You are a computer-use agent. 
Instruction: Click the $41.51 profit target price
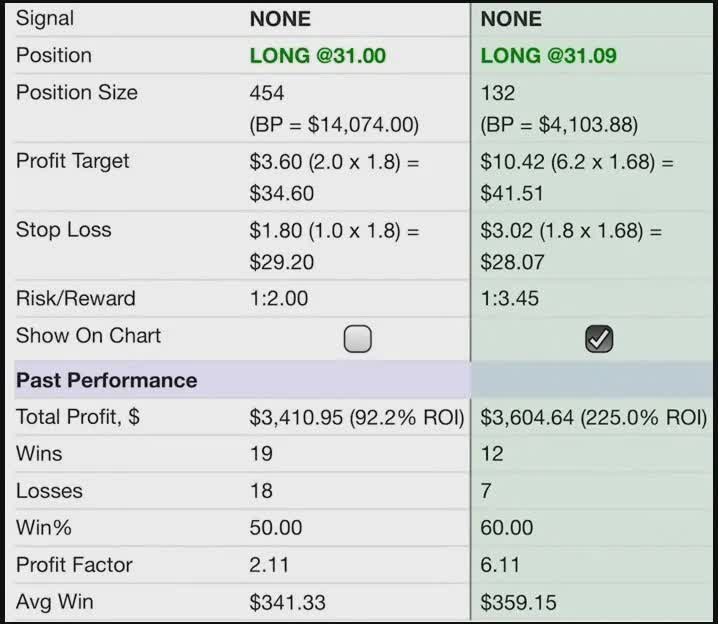click(x=511, y=193)
